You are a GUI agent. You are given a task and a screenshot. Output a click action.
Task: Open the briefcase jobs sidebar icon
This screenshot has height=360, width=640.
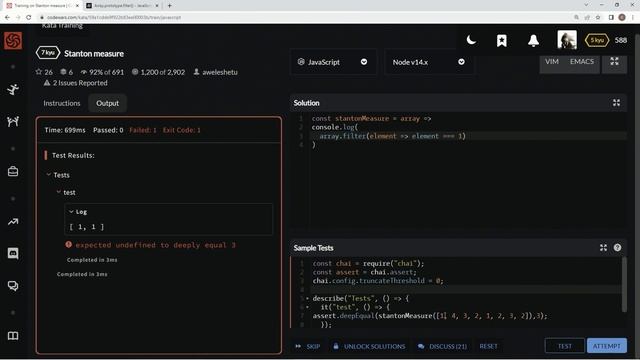point(13,171)
